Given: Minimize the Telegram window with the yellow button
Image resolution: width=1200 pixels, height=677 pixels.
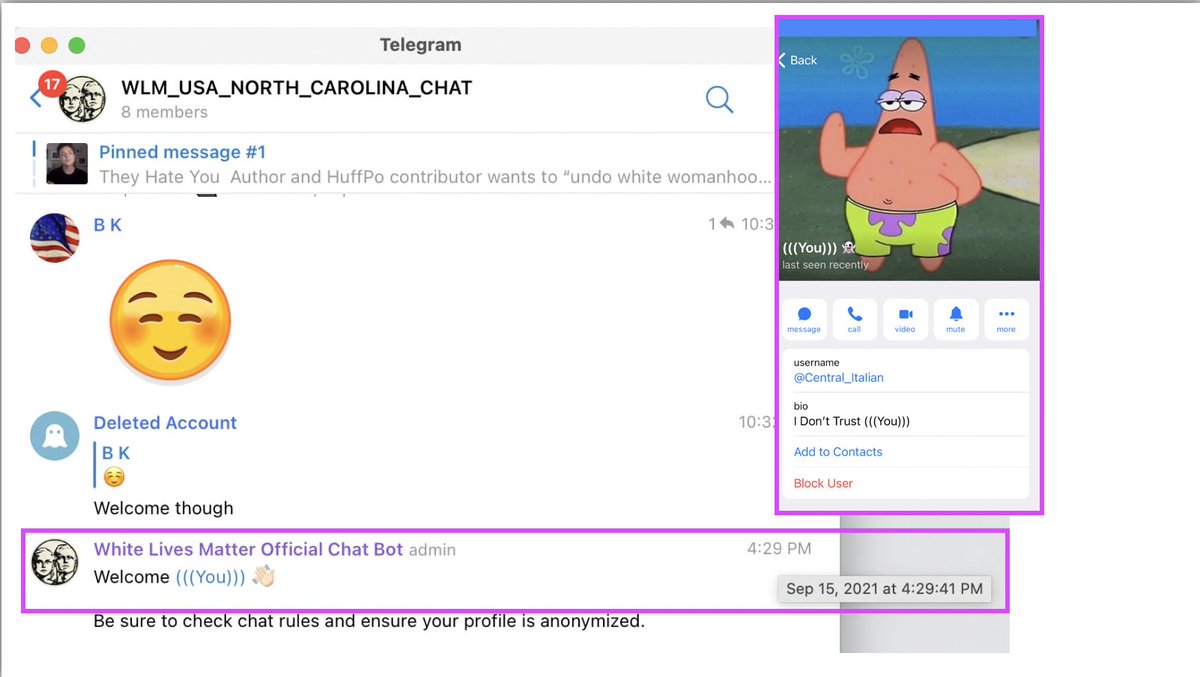Looking at the screenshot, I should pos(49,45).
